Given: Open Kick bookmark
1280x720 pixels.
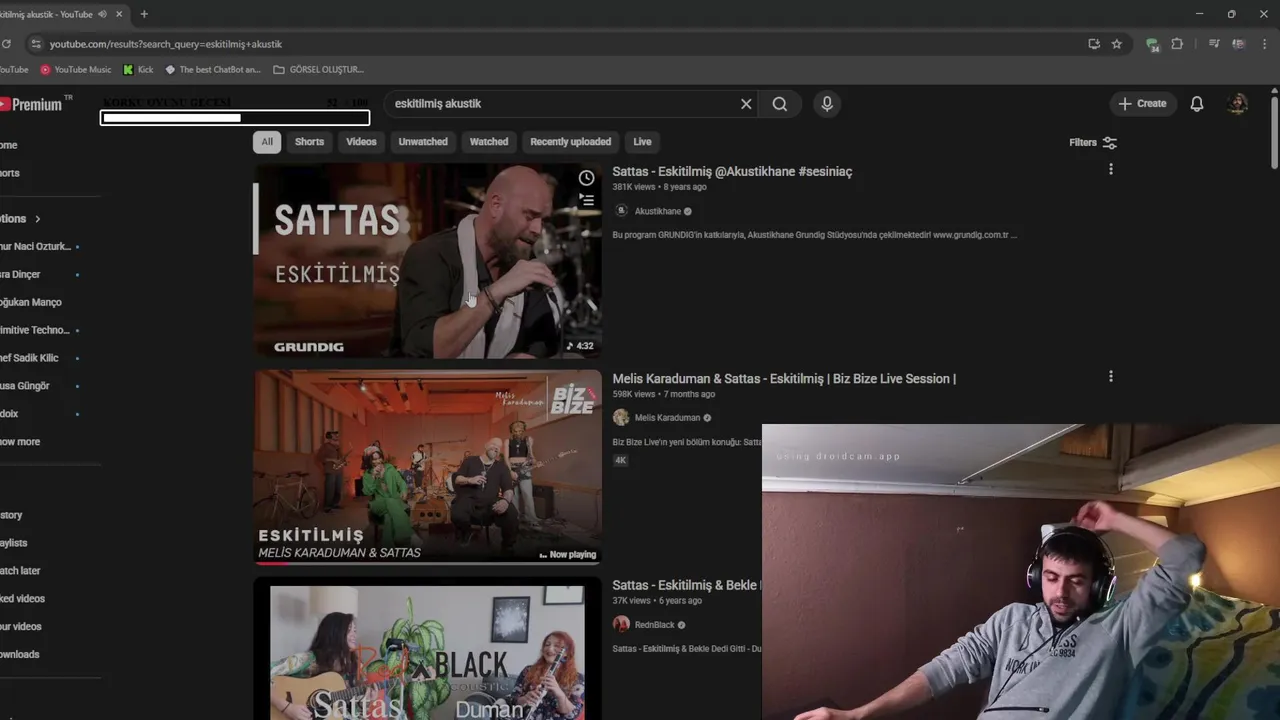Looking at the screenshot, I should point(138,70).
